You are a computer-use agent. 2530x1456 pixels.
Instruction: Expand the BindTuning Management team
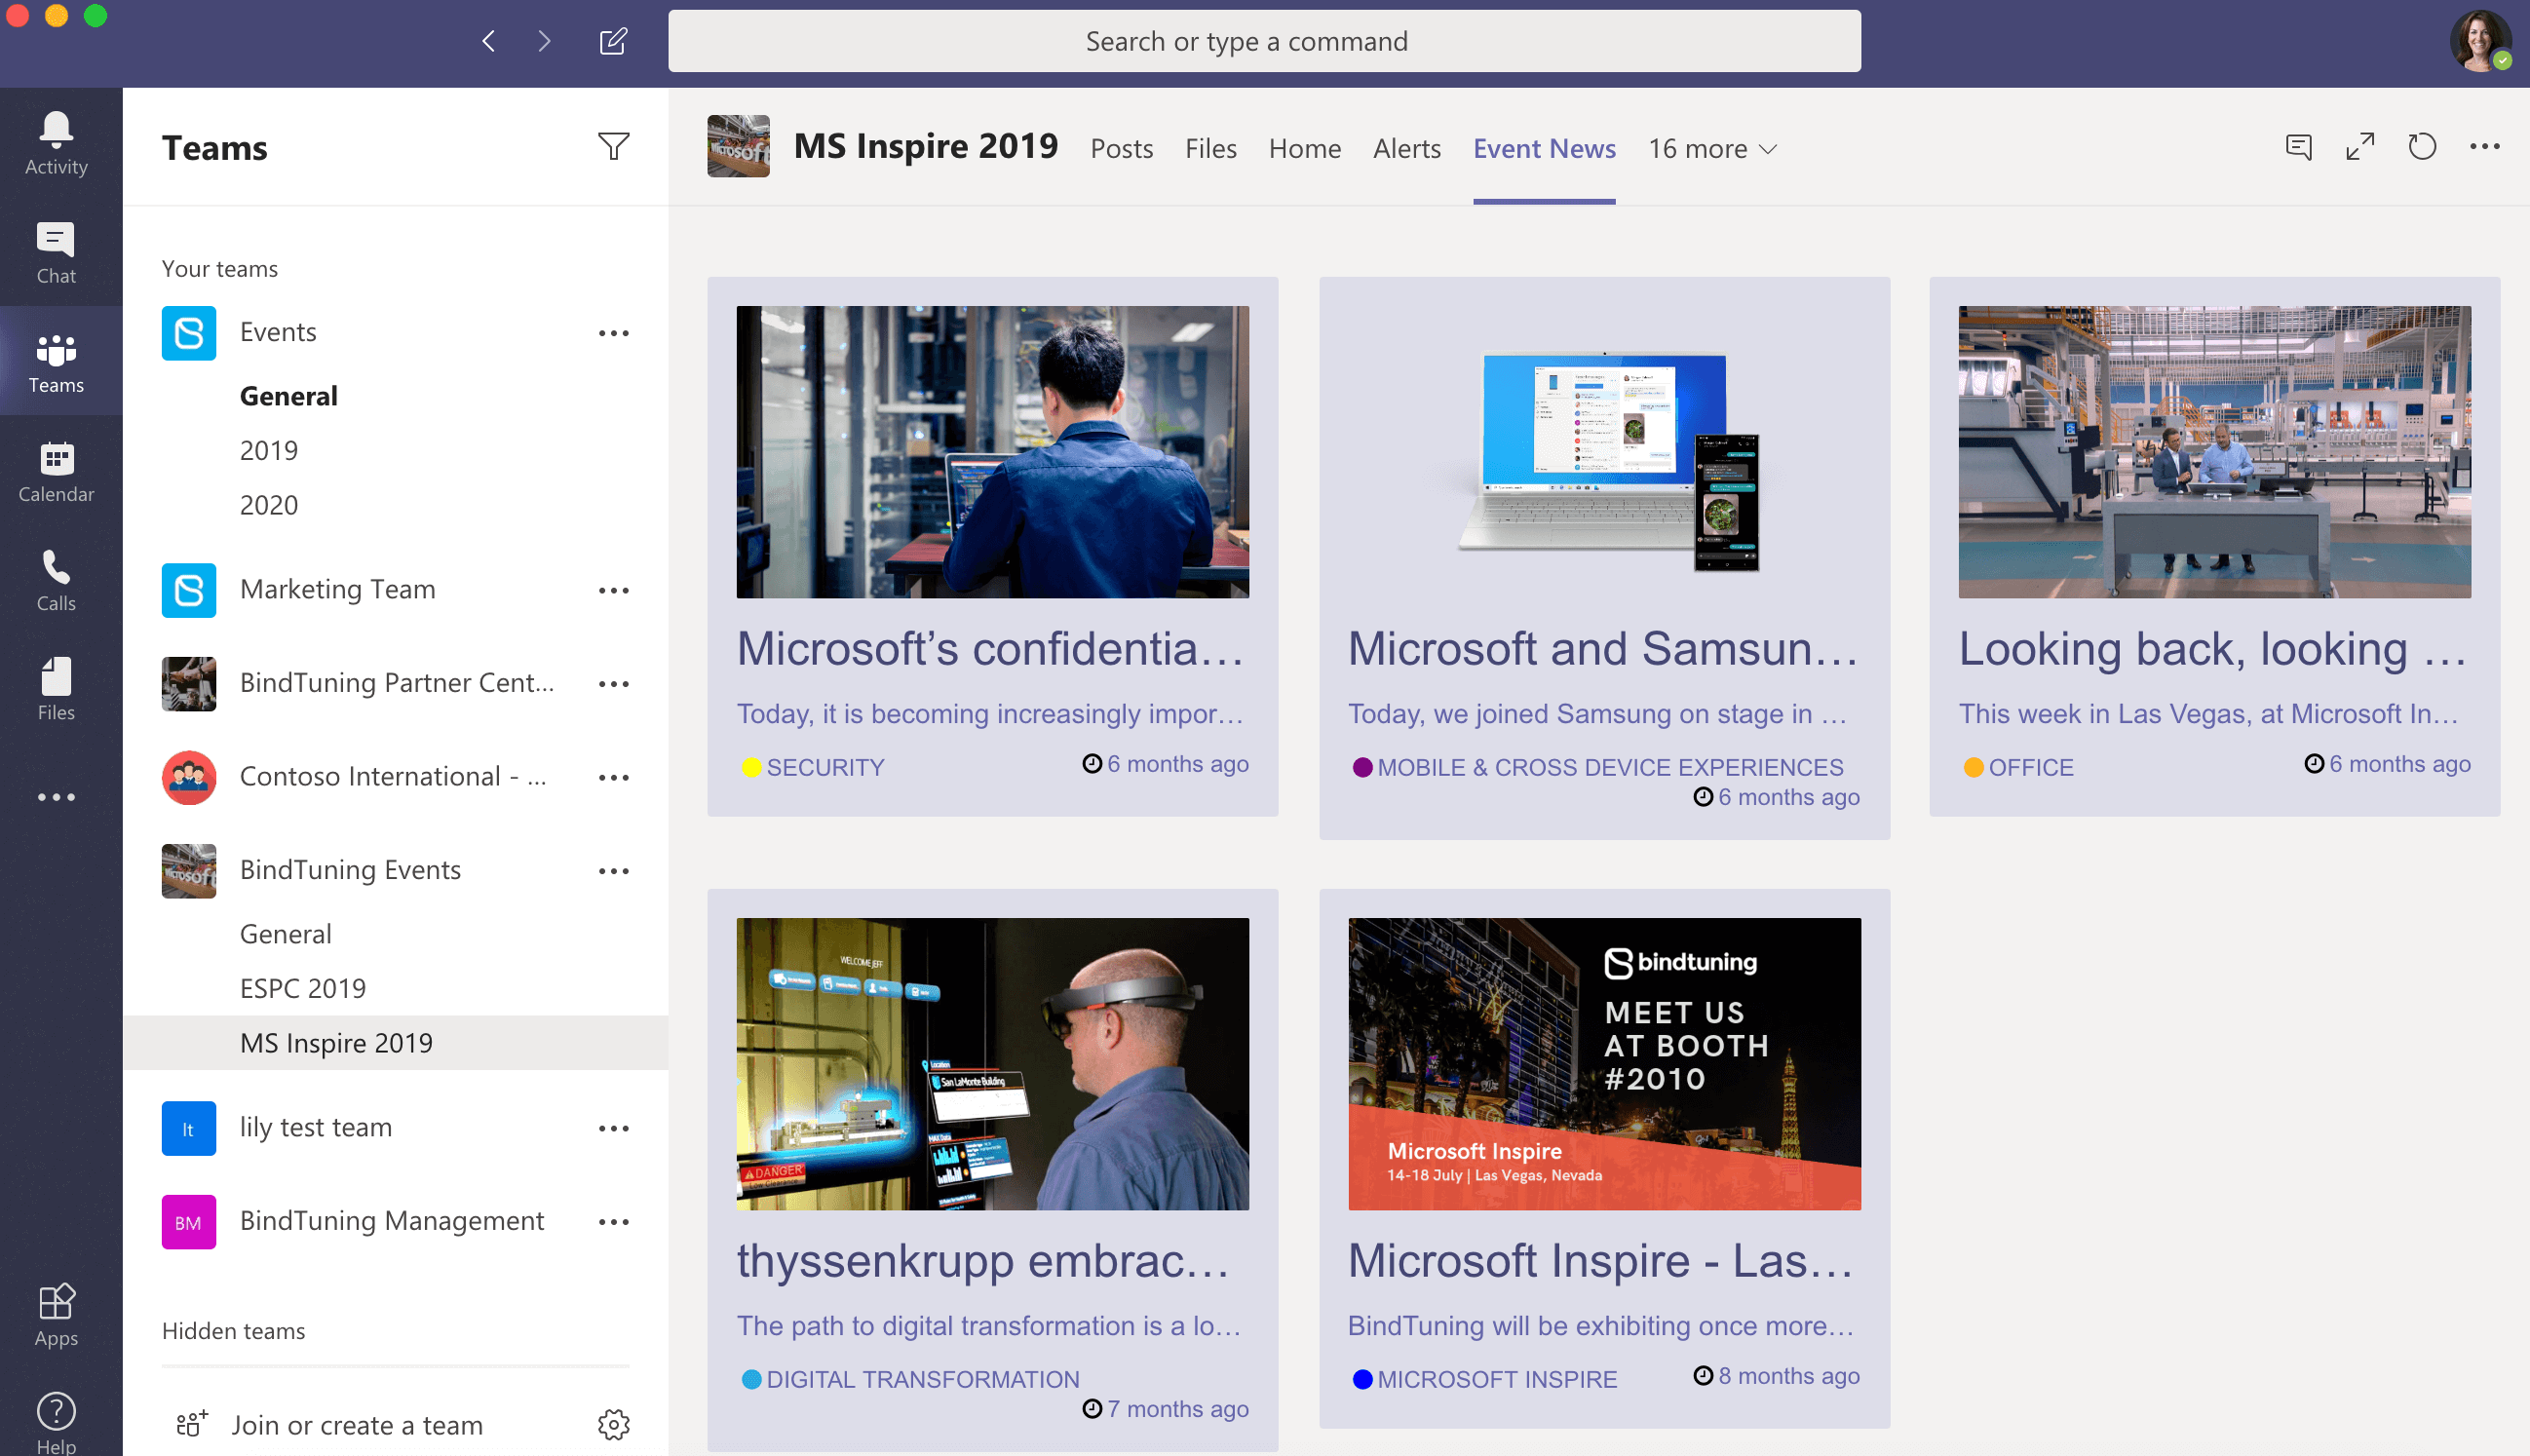(391, 1221)
